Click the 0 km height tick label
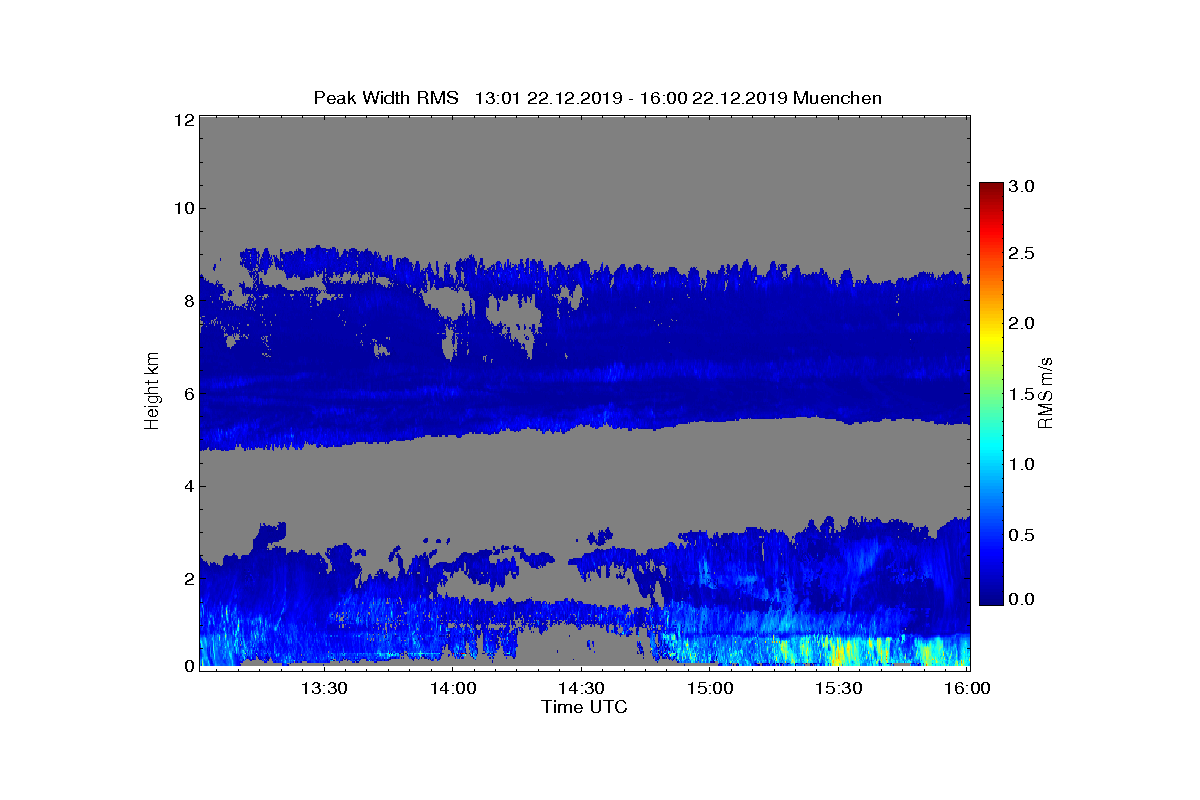The width and height of the screenshot is (1200, 800). (x=187, y=666)
